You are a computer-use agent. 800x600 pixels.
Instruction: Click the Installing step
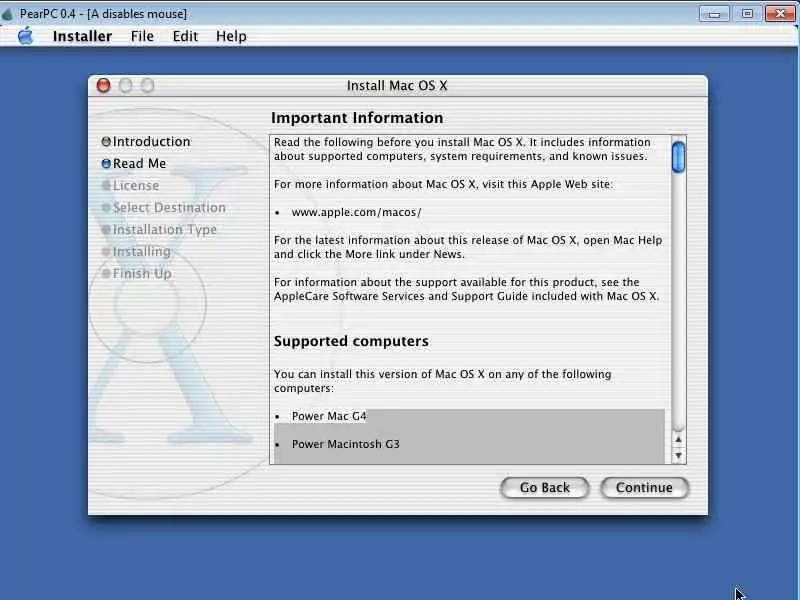tap(141, 252)
